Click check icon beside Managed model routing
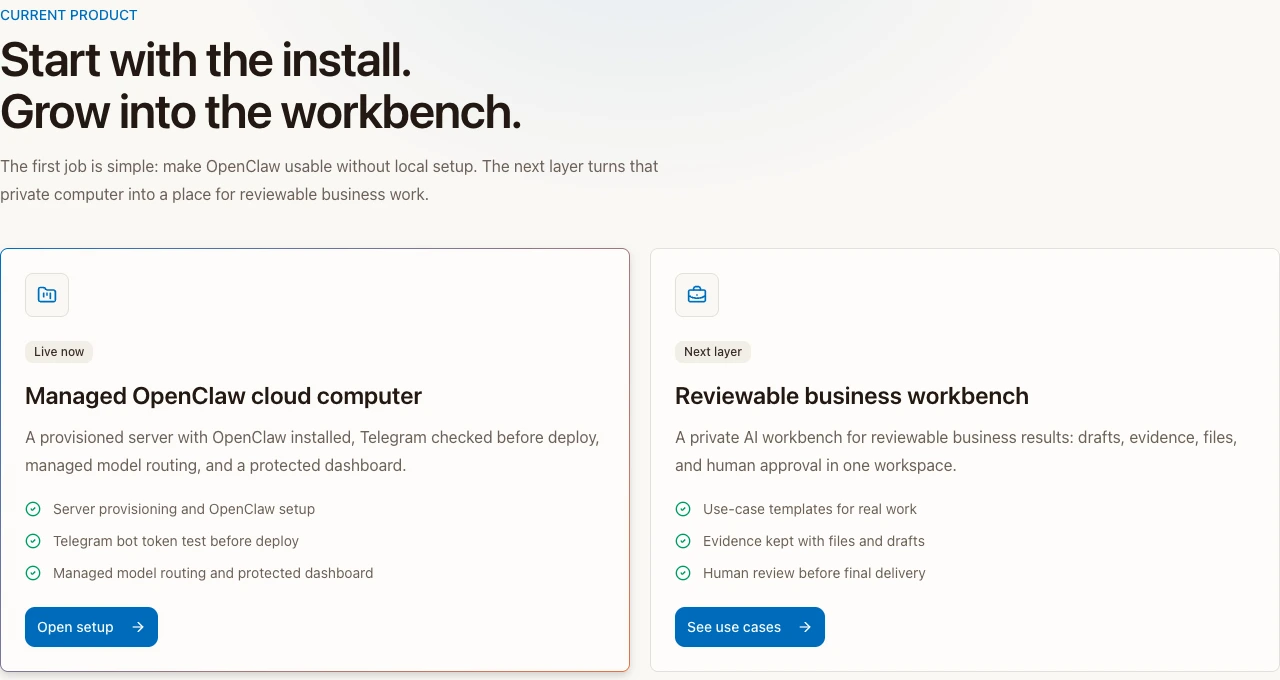Screen dimensions: 1280x680 pos(33,573)
